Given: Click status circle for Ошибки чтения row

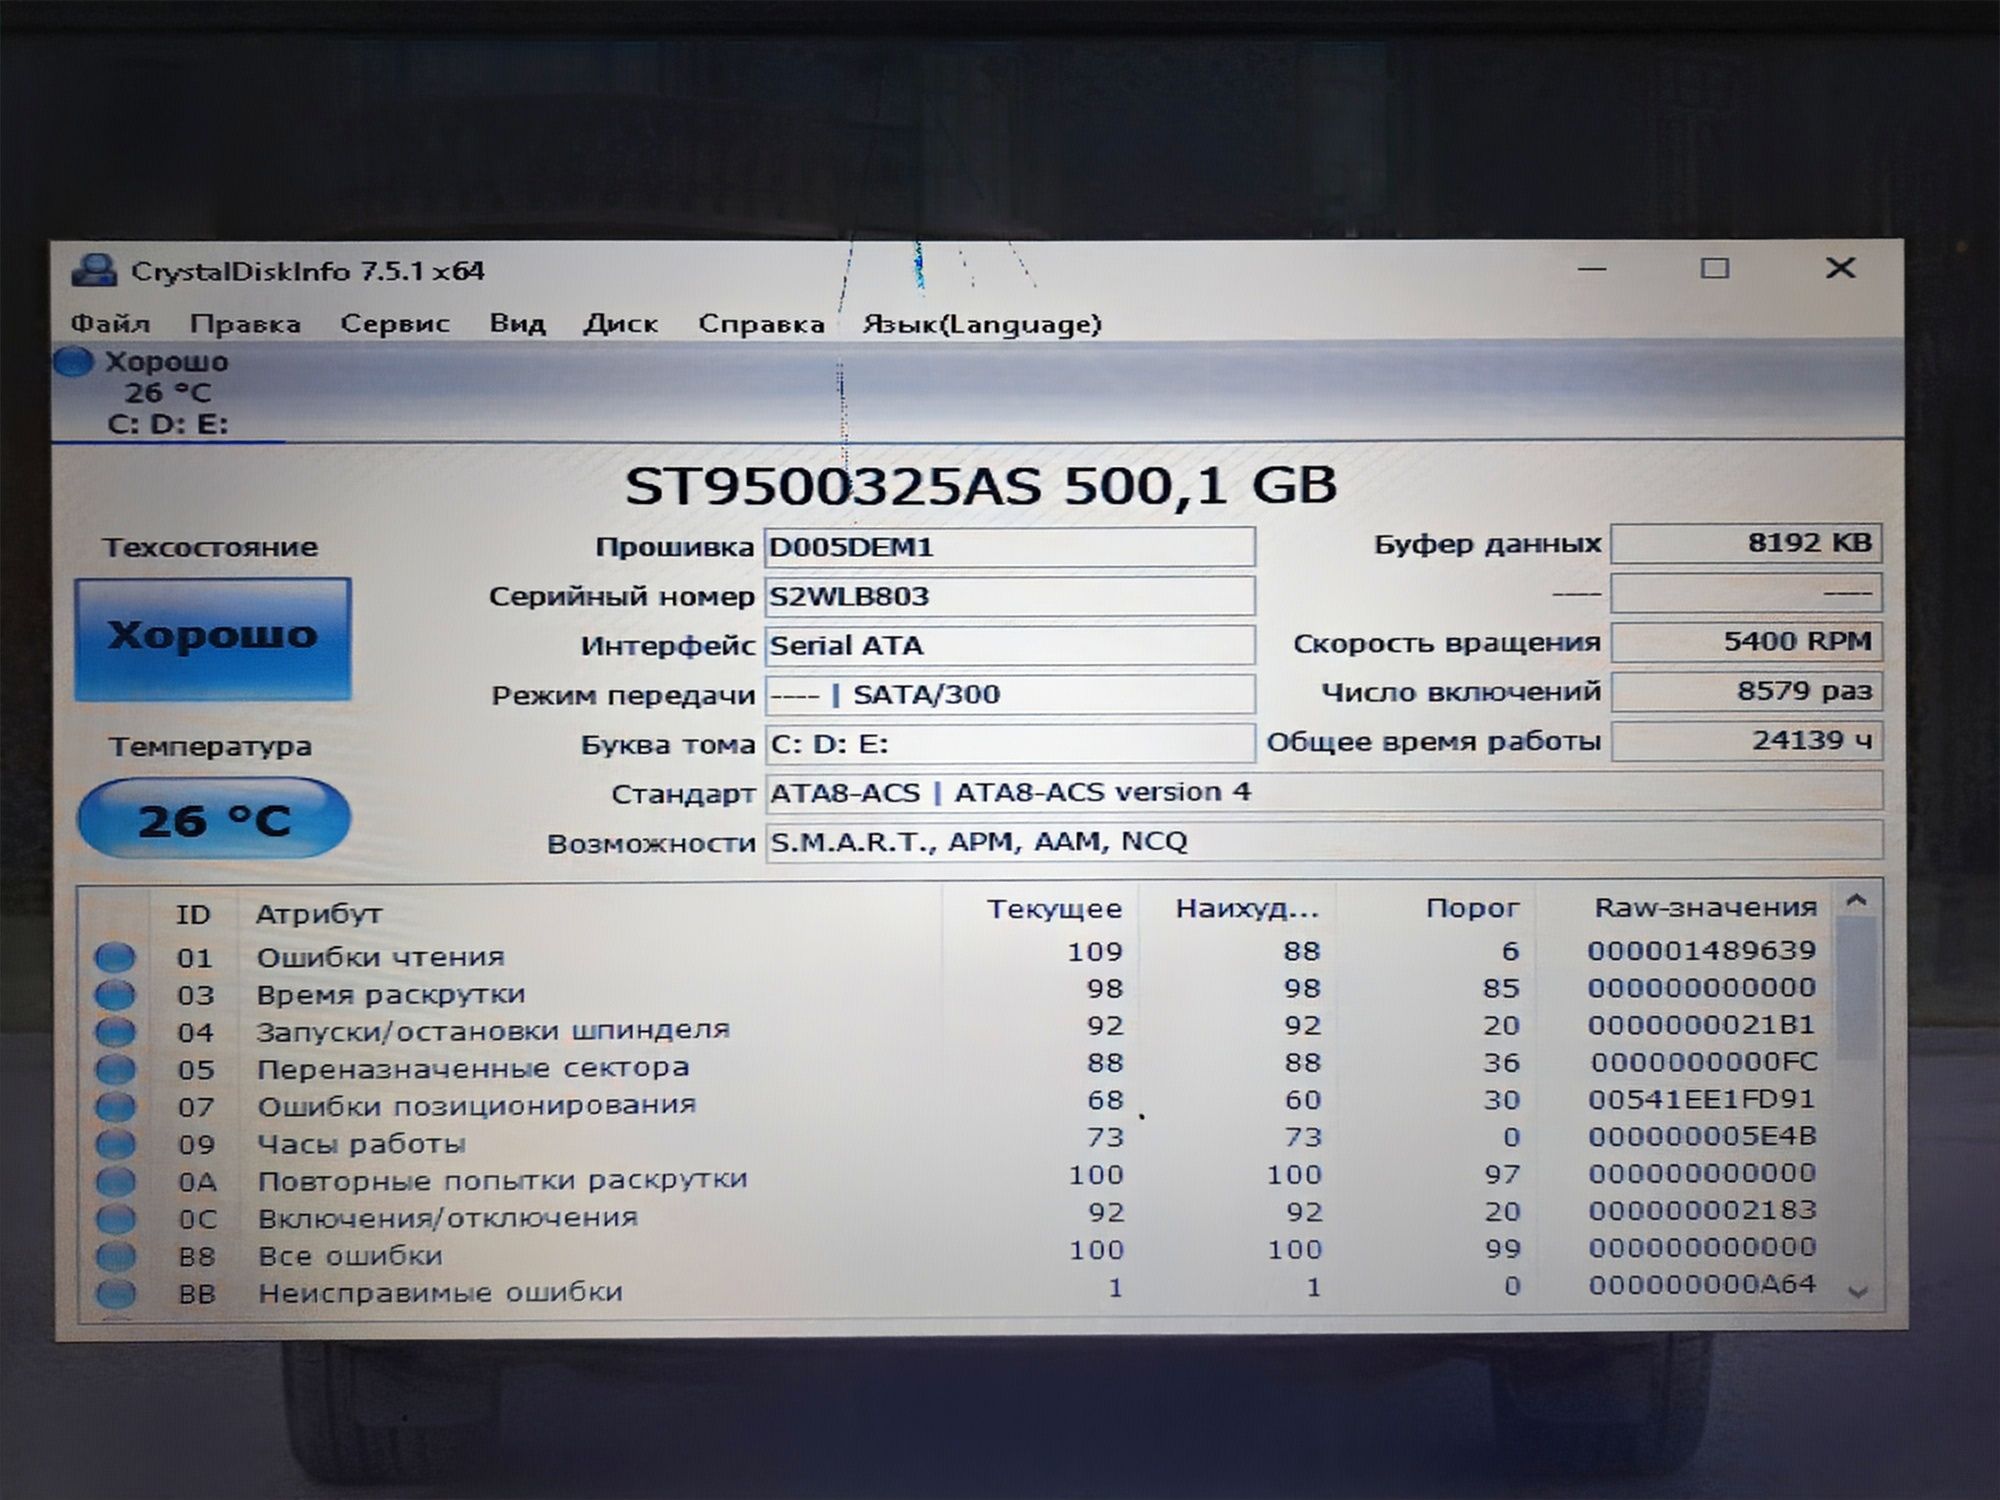Looking at the screenshot, I should coord(115,957).
